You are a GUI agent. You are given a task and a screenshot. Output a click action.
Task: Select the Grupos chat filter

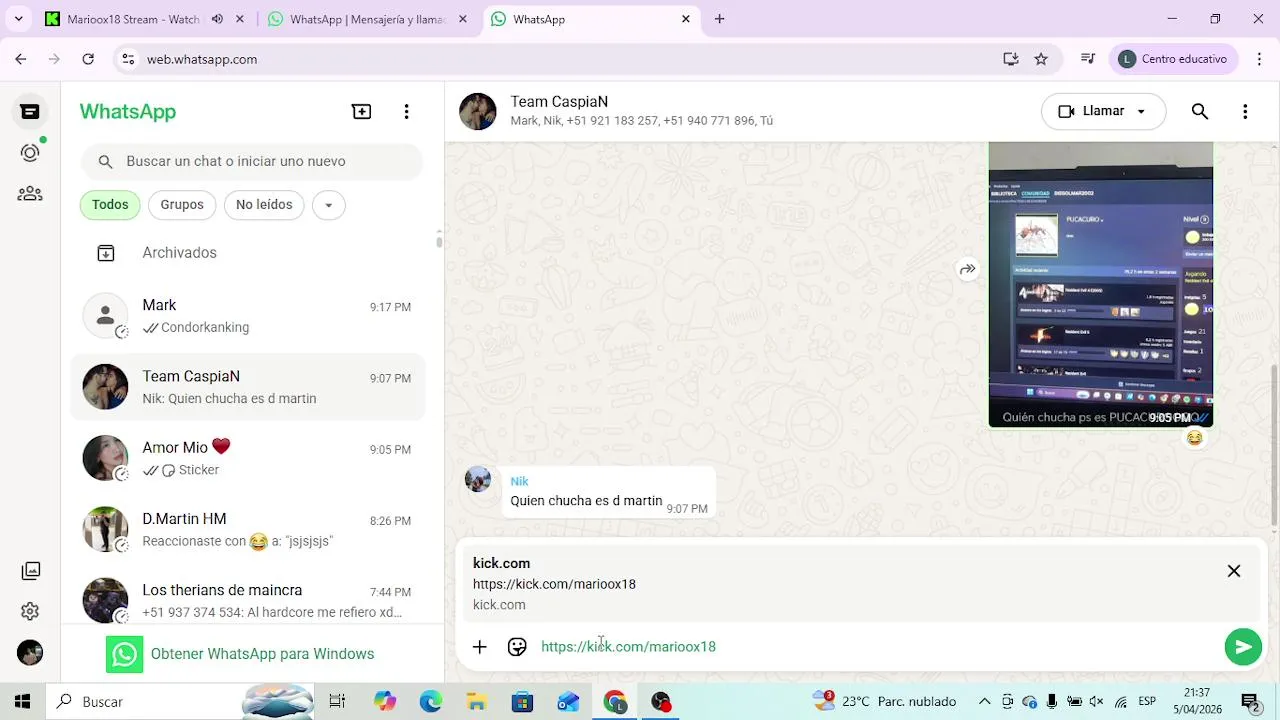182,205
